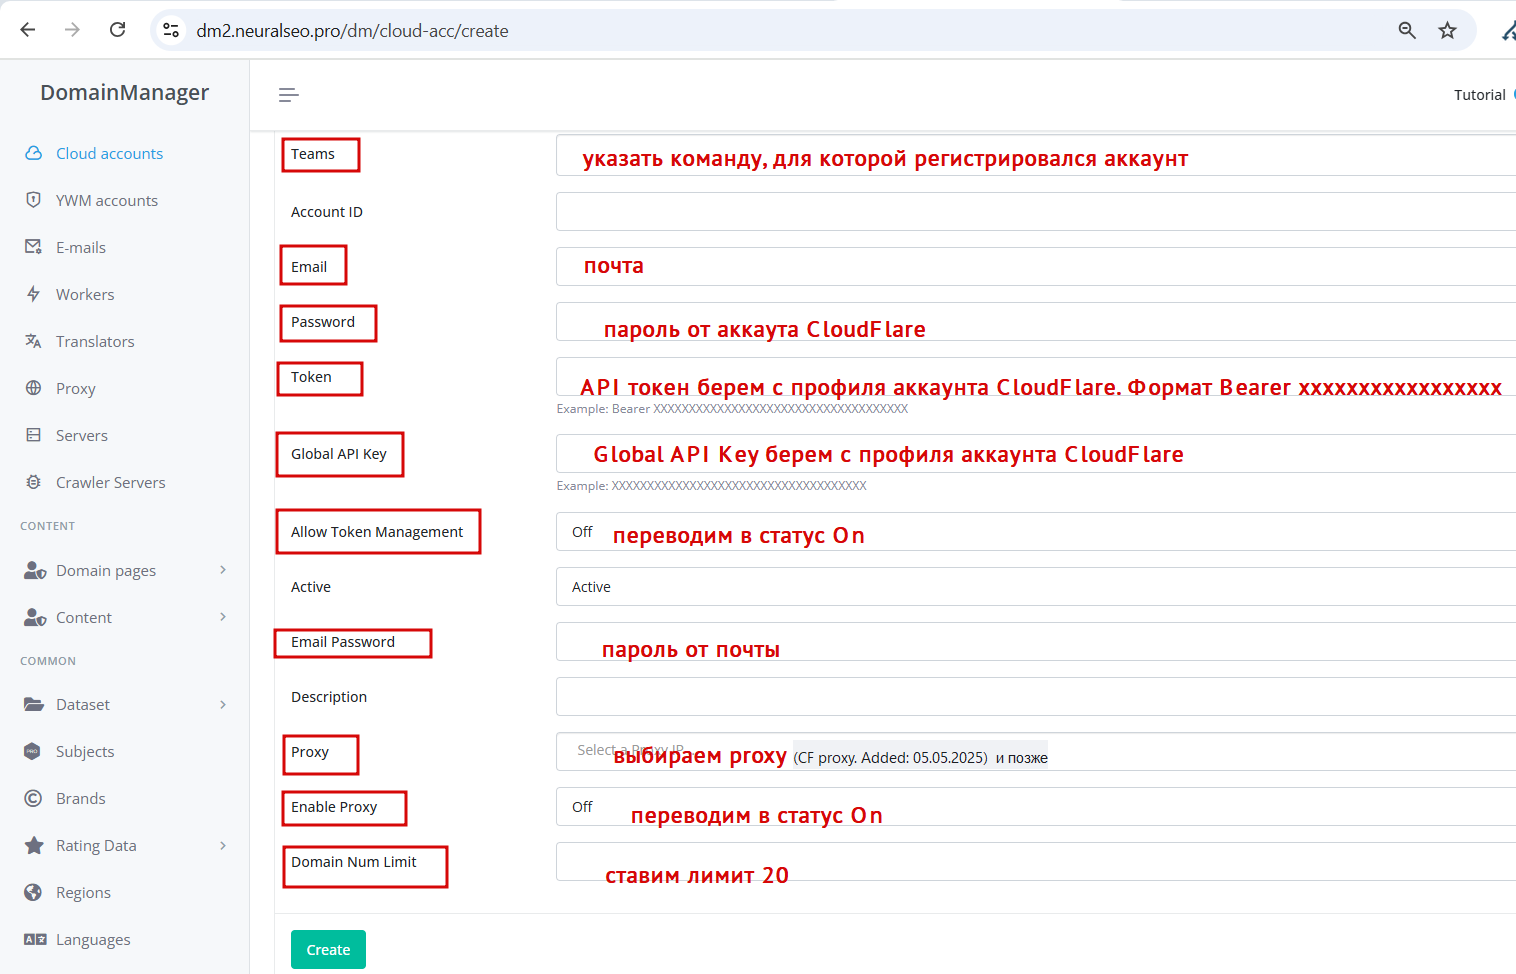
Task: Click the Account ID input field
Action: (x=1036, y=212)
